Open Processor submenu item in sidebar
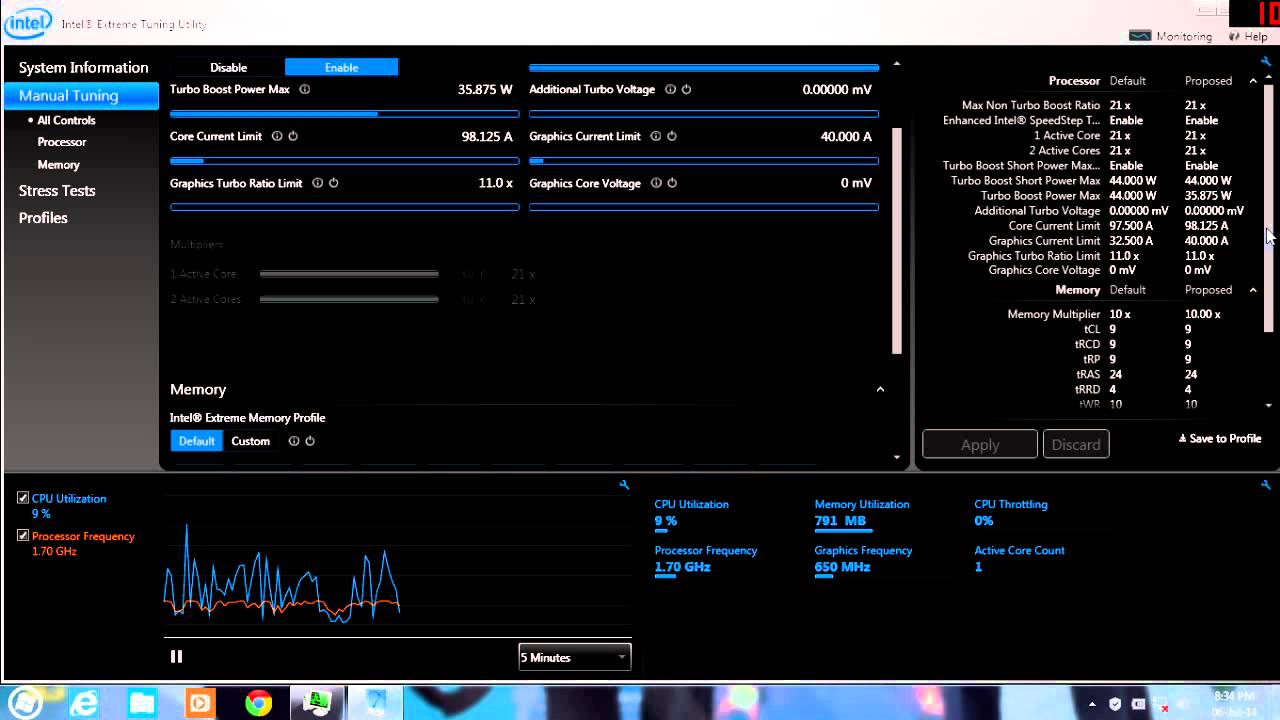 pos(62,142)
